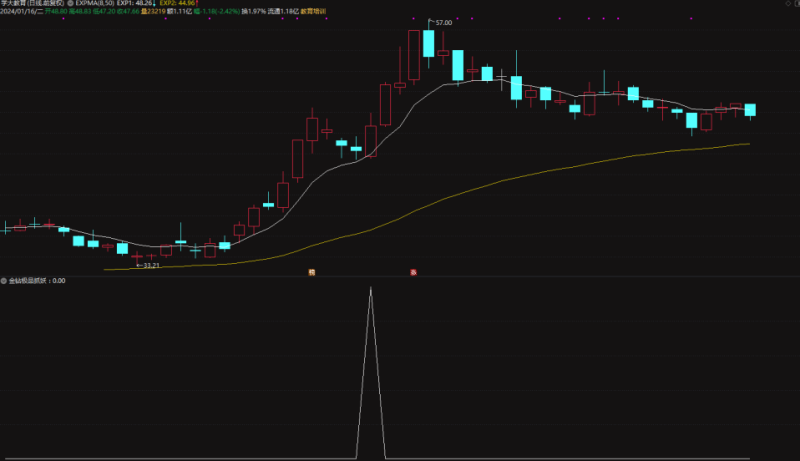Click the orange event marker below the chart
The height and width of the screenshot is (461, 800).
click(x=312, y=272)
